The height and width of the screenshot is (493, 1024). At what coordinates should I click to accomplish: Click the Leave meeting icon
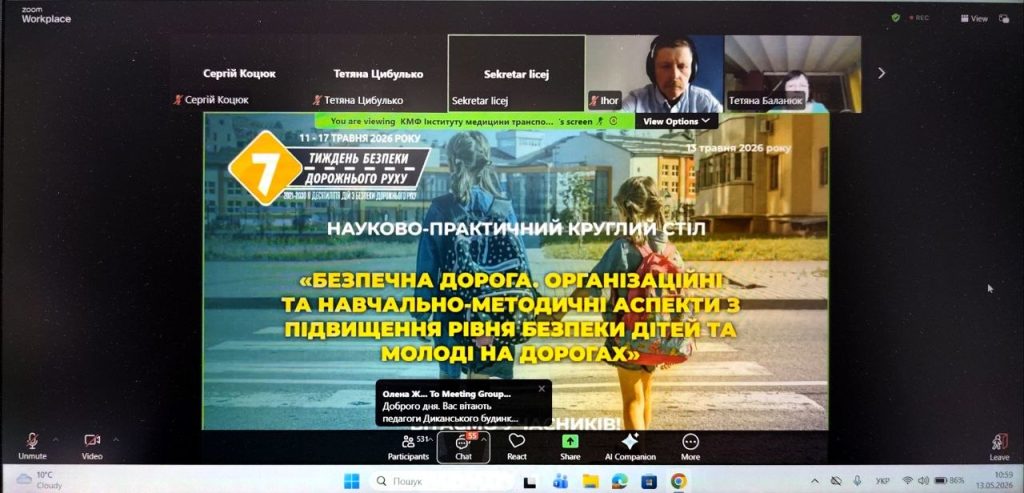(999, 447)
